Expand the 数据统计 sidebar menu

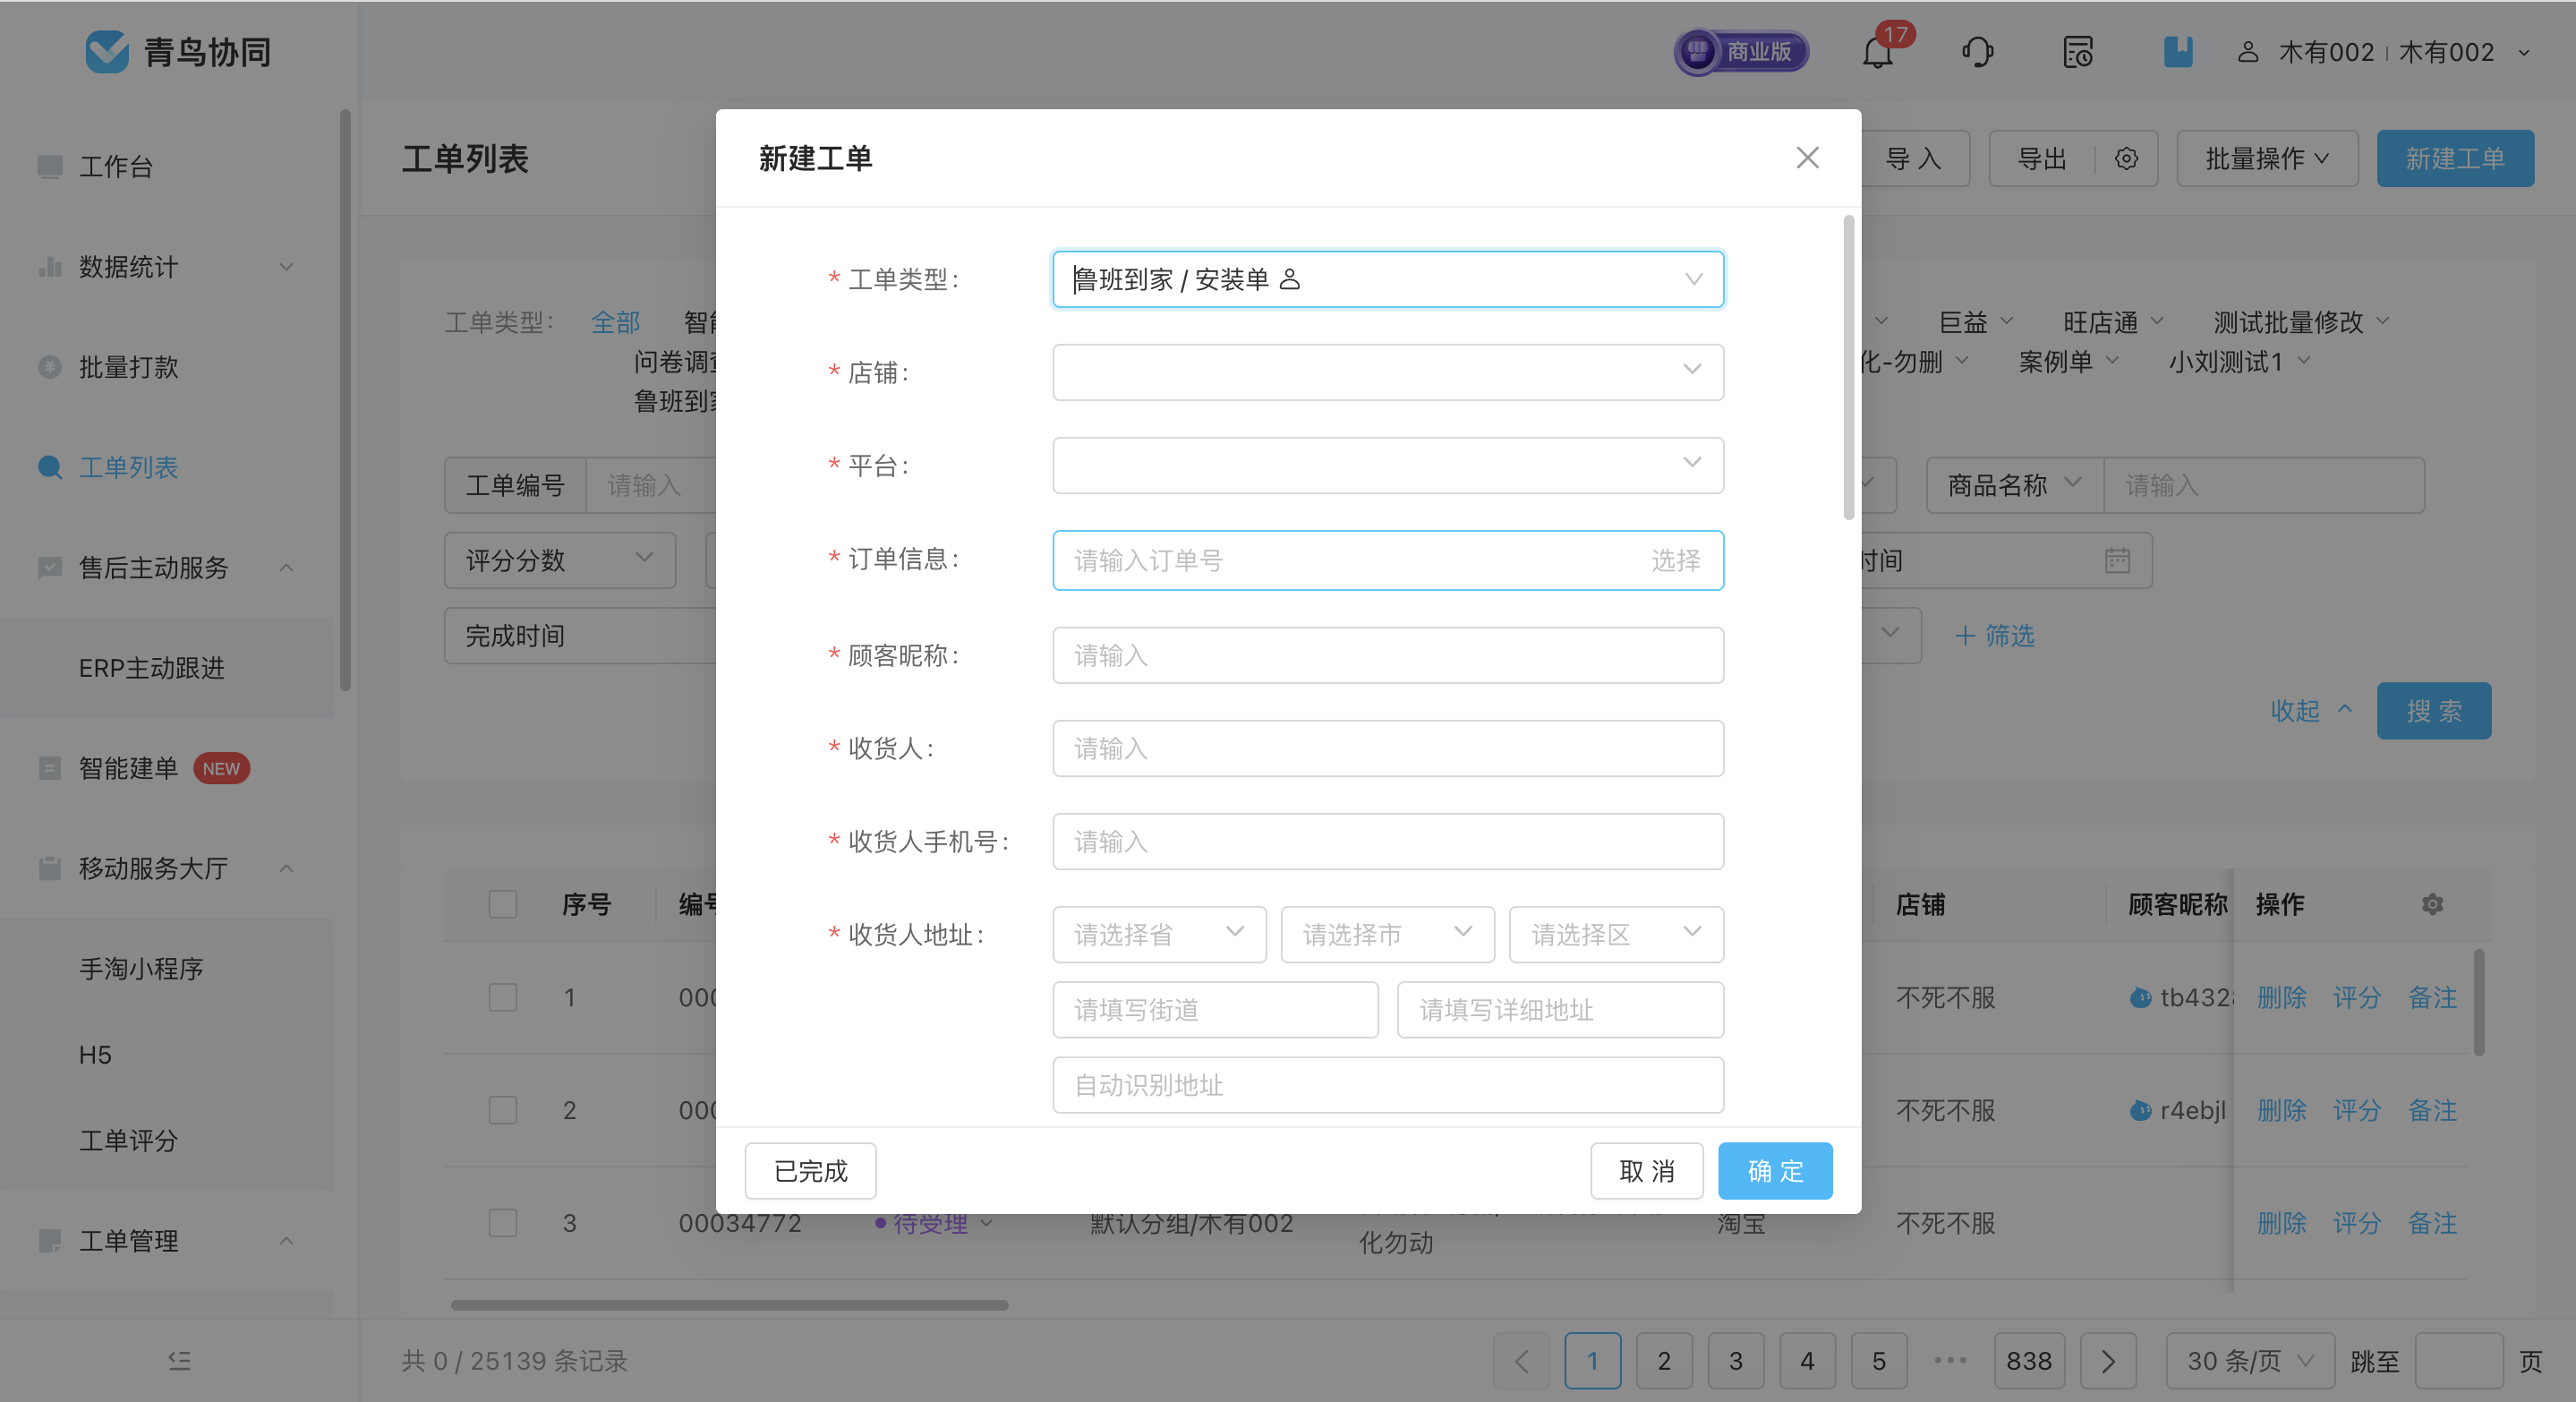click(166, 267)
